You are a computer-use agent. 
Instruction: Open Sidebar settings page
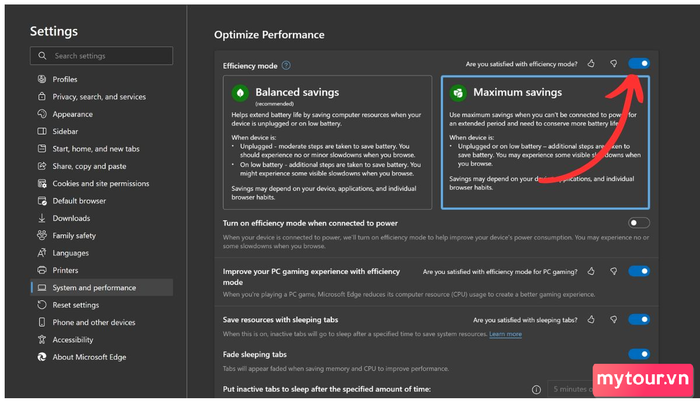(101, 131)
